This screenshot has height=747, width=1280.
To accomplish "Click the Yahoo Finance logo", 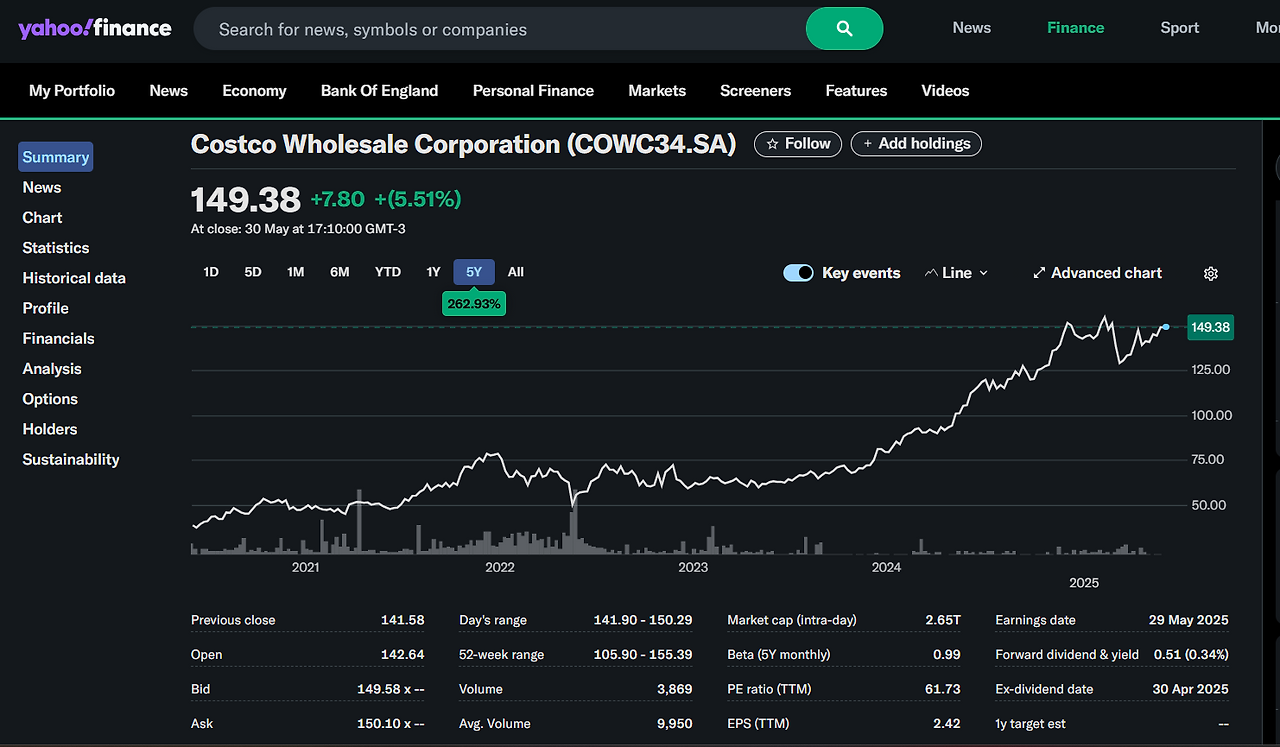I will click(95, 28).
